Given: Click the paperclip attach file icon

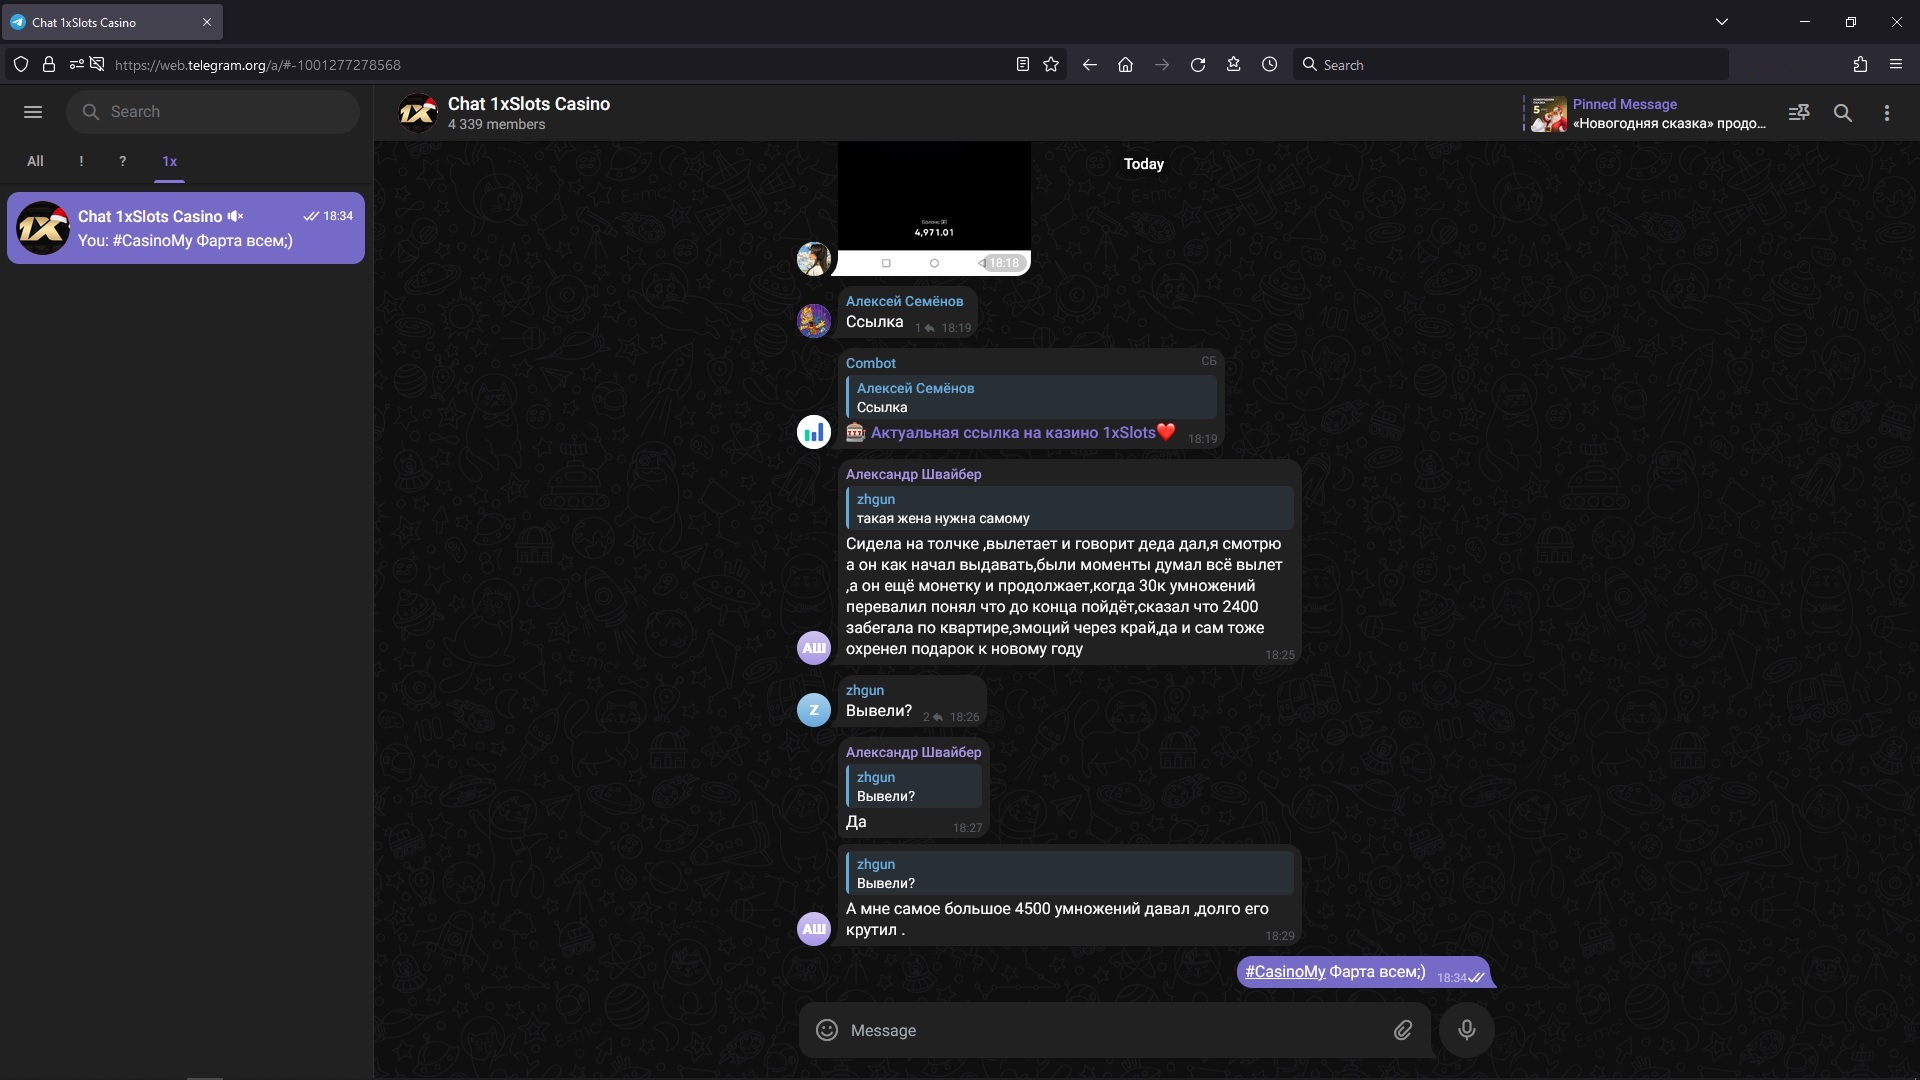Looking at the screenshot, I should click(x=1403, y=1030).
